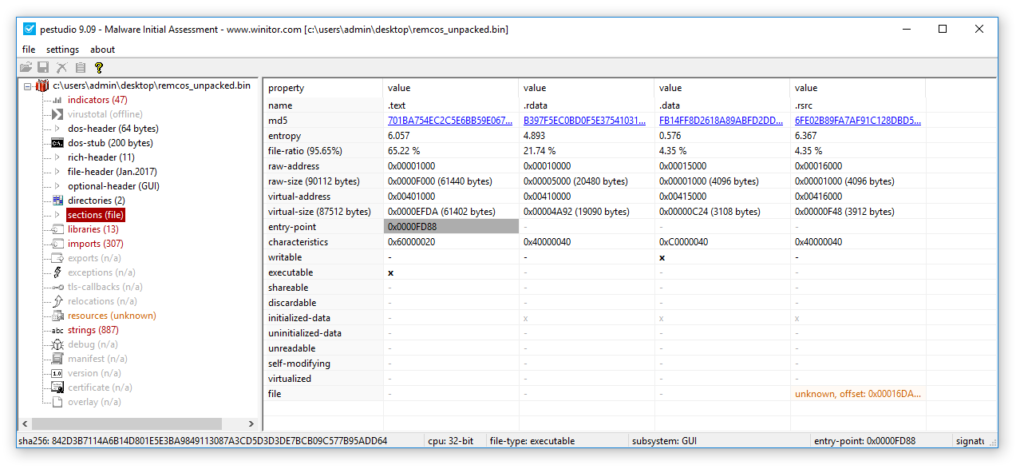Click the abc strings icon
The height and width of the screenshot is (469, 1024).
coord(57,330)
